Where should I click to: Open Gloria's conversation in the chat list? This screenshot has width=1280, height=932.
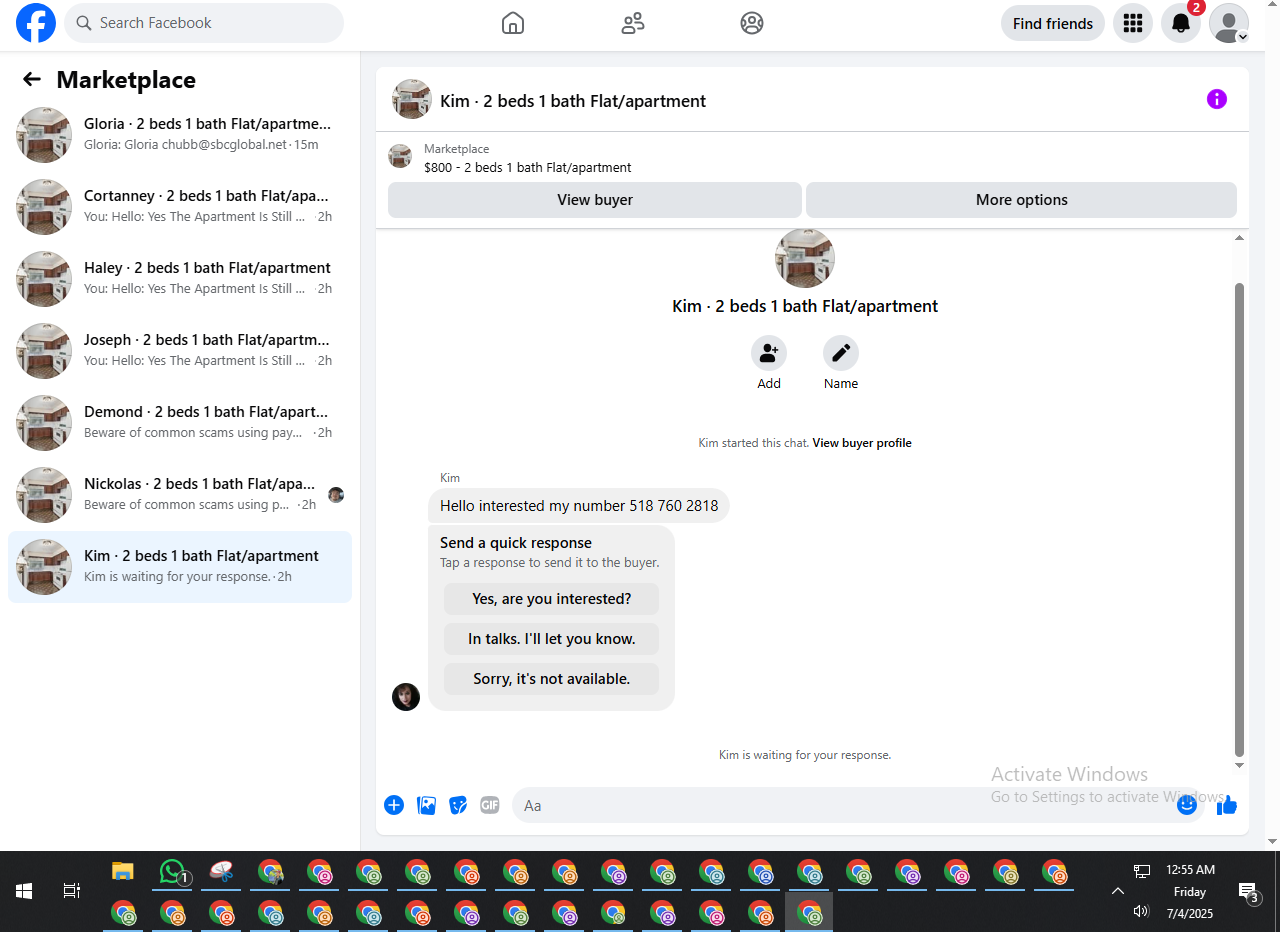point(180,135)
